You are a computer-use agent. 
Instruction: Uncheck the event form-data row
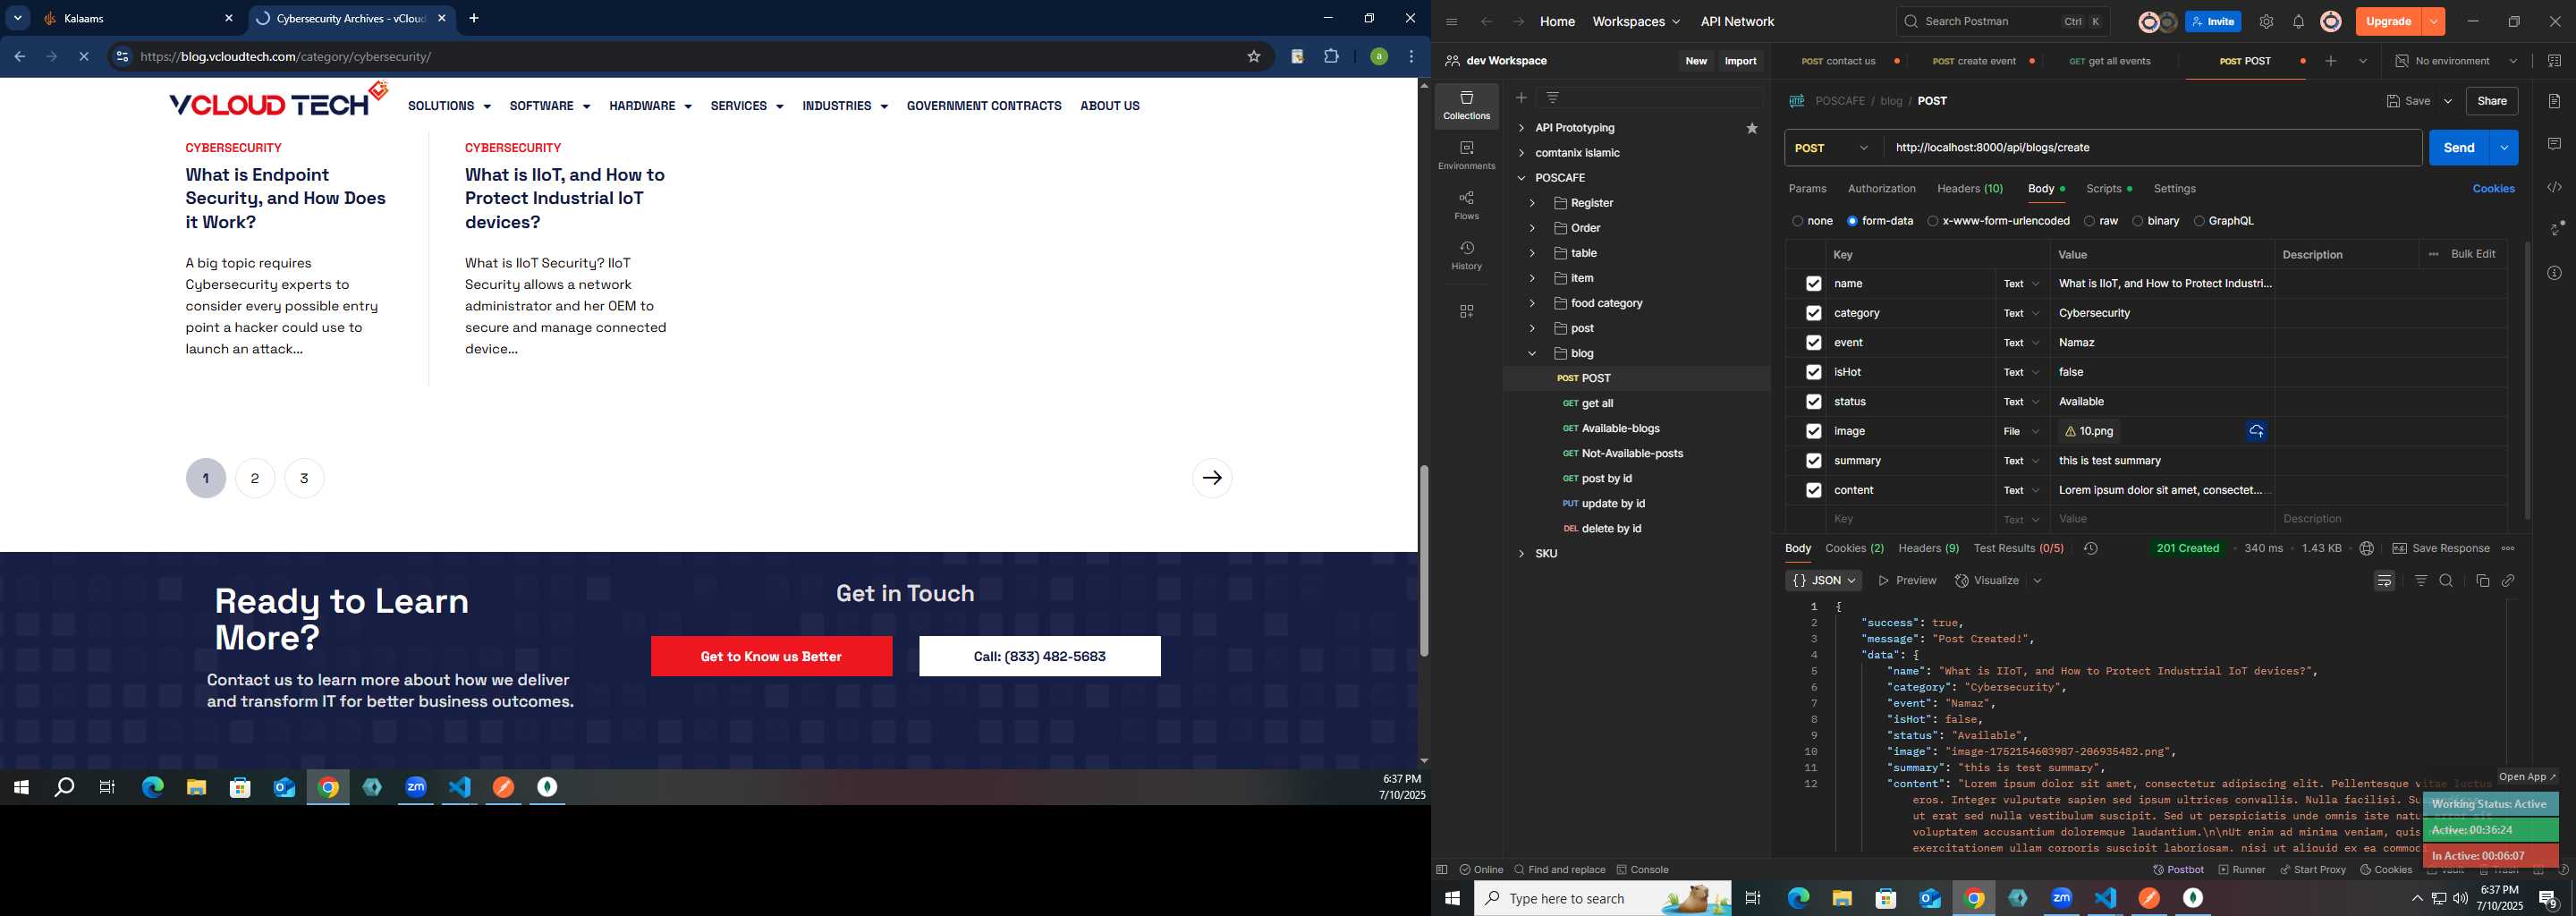tap(1813, 343)
